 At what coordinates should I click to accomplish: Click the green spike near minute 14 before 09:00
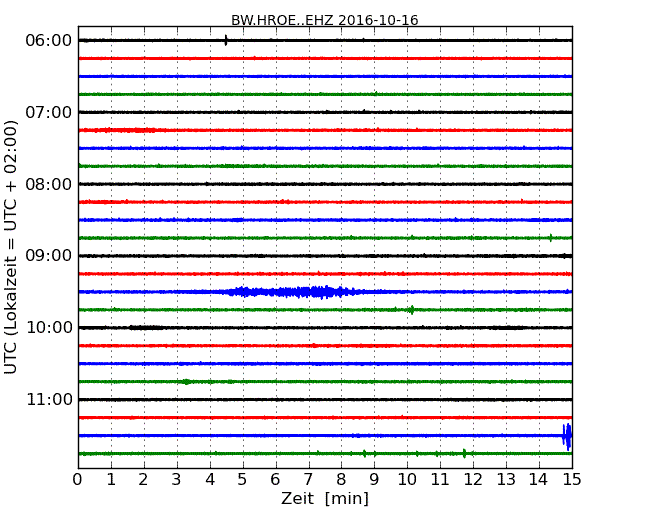(x=551, y=238)
